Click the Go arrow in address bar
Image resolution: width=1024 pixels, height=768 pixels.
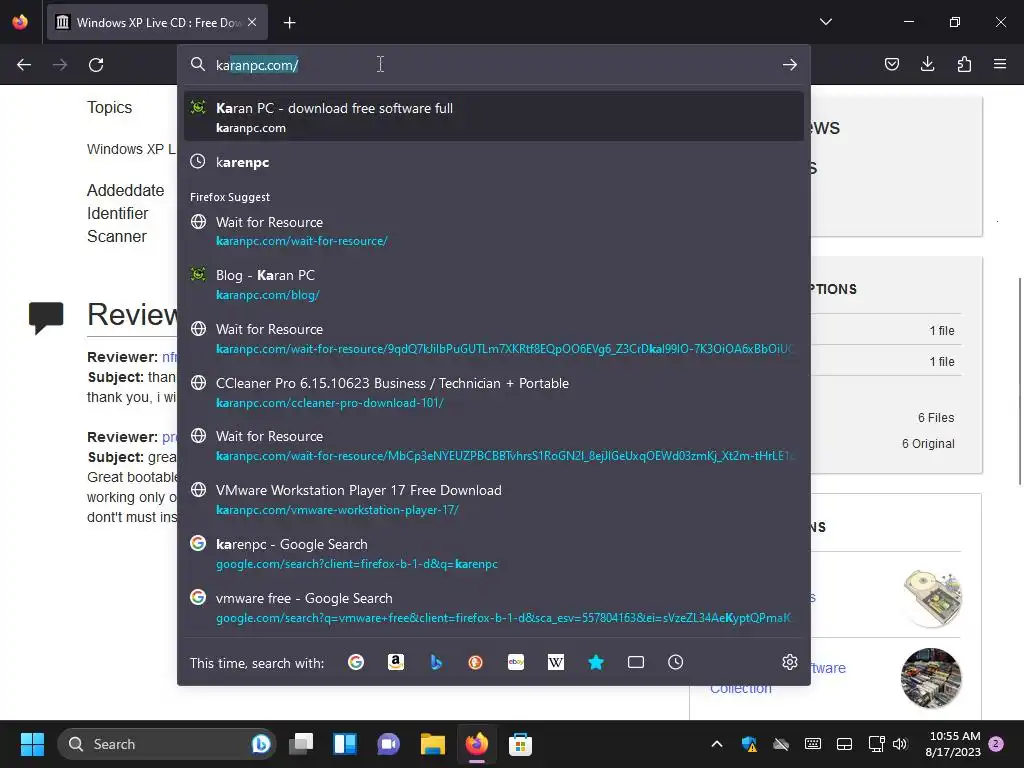click(x=790, y=65)
